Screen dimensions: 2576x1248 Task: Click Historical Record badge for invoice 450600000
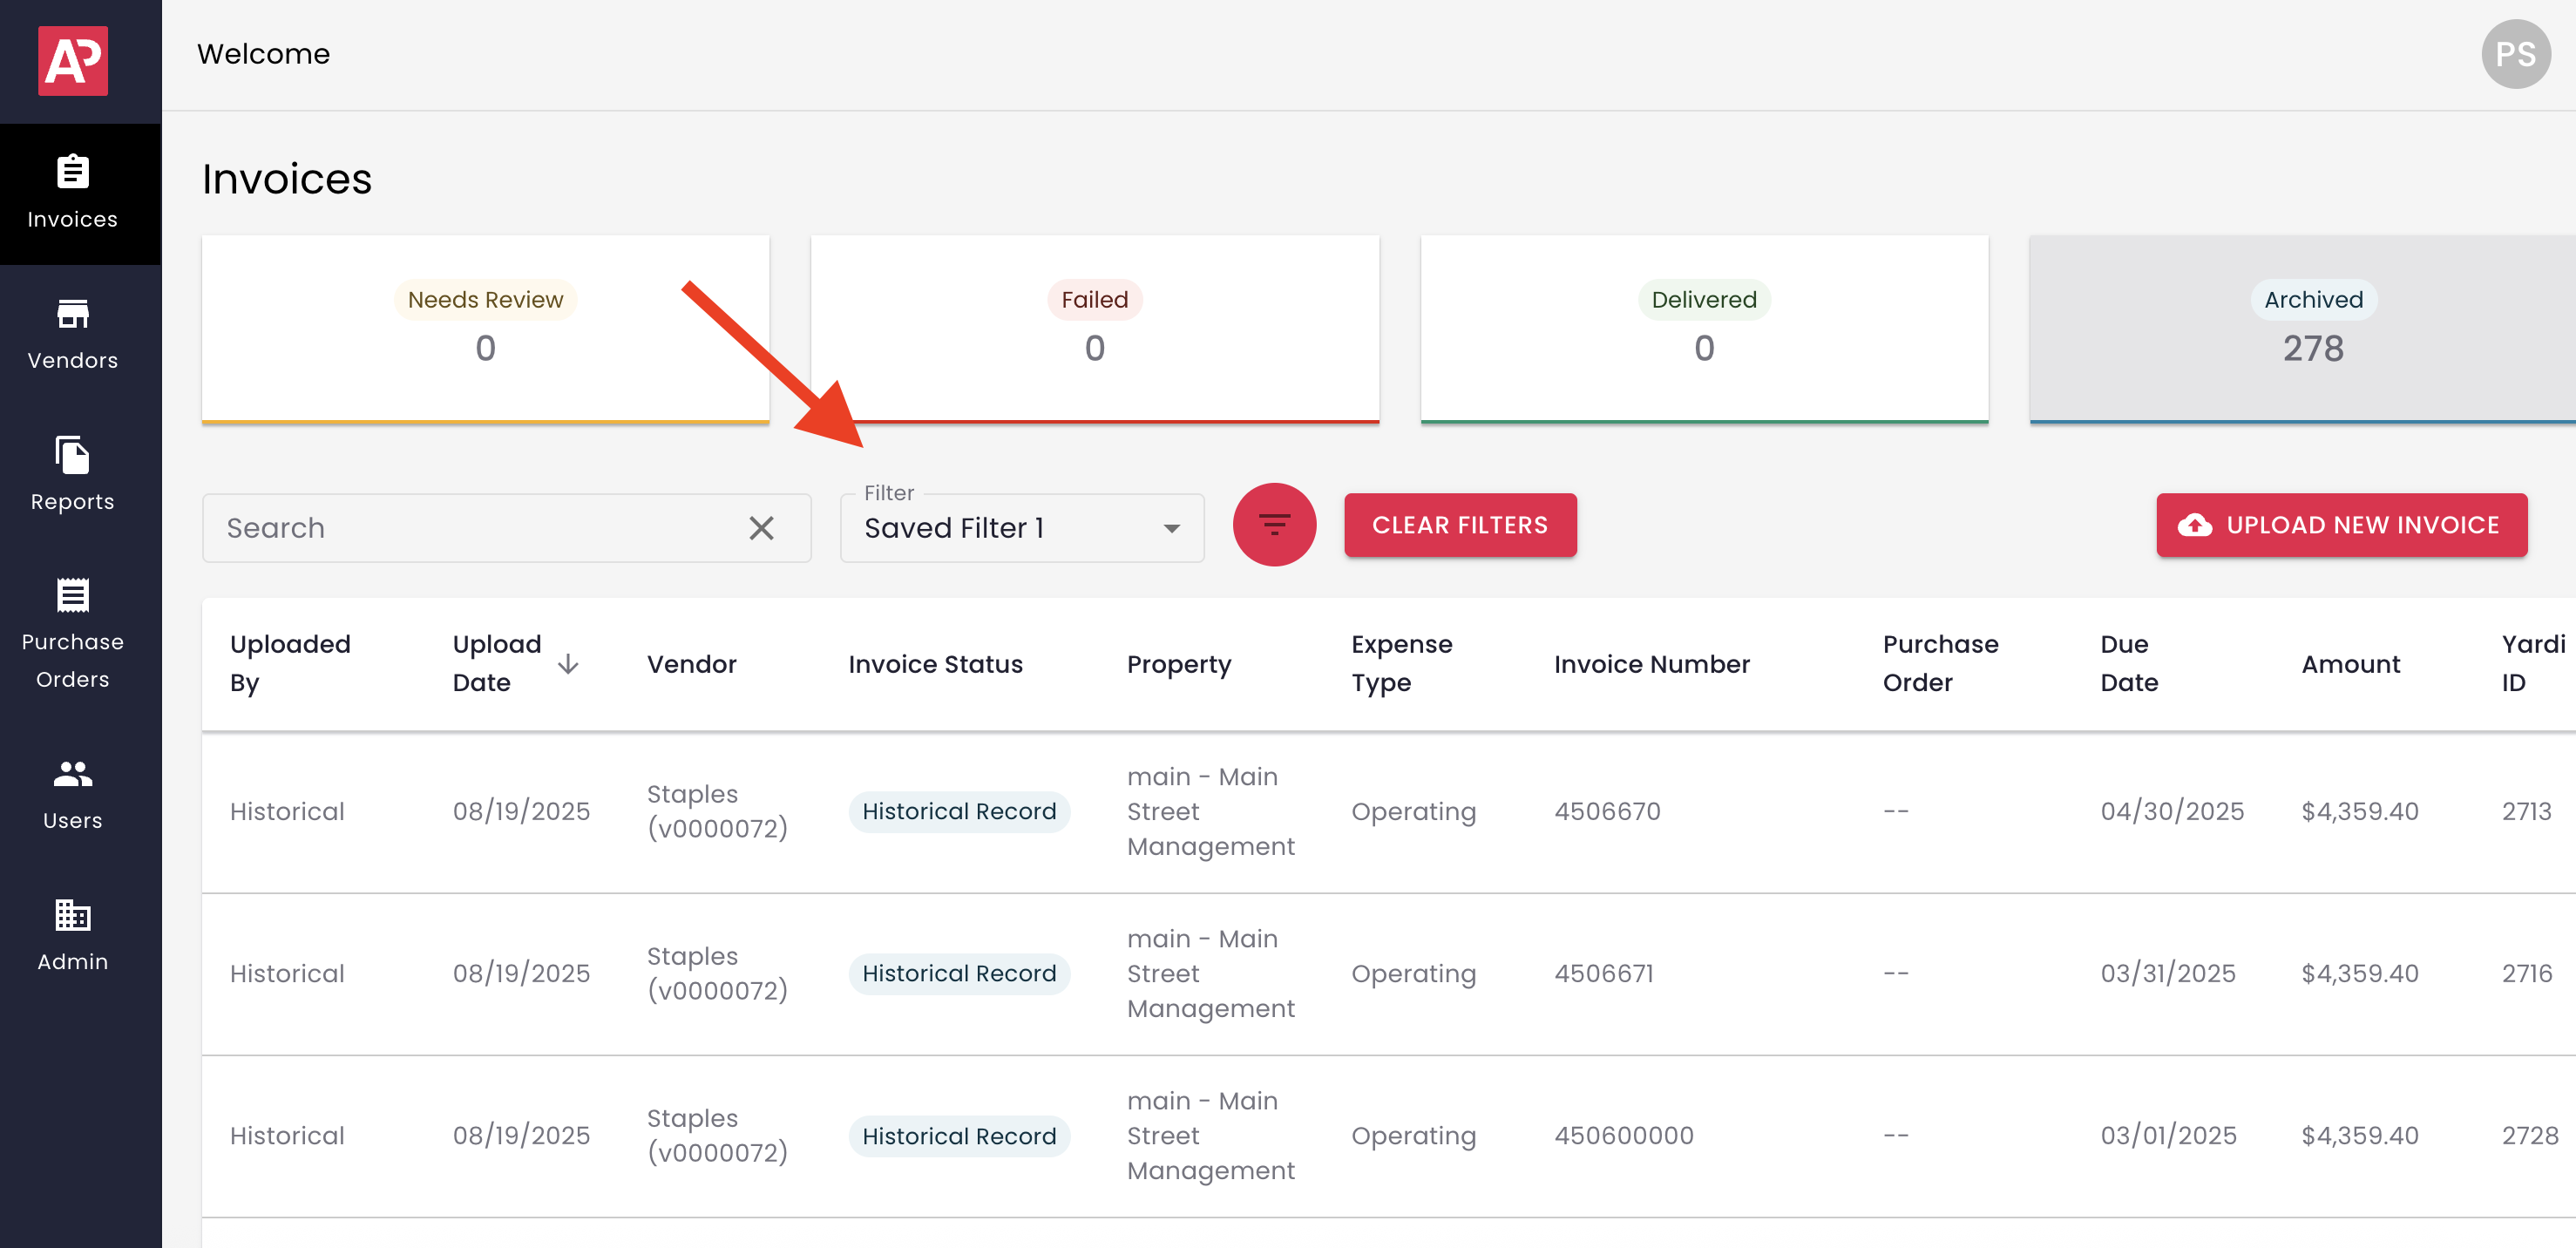click(x=959, y=1136)
